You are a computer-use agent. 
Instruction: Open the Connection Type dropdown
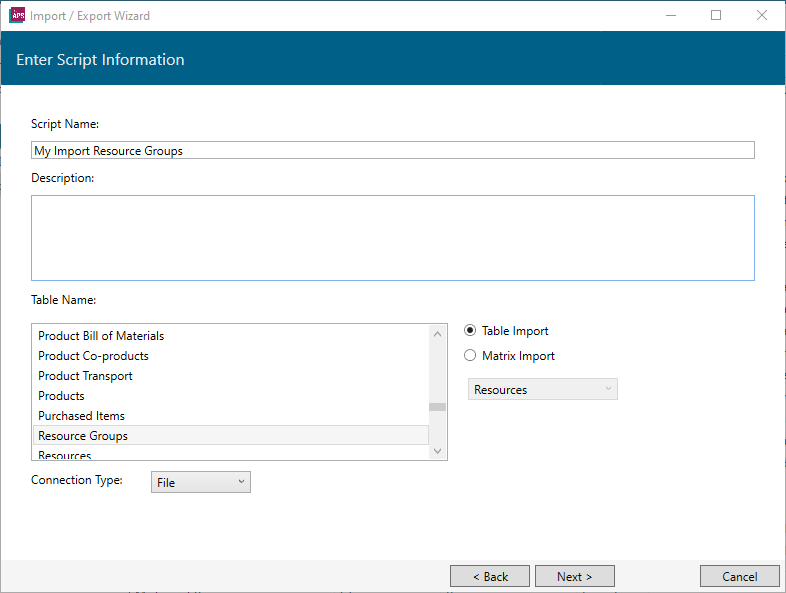coord(200,482)
